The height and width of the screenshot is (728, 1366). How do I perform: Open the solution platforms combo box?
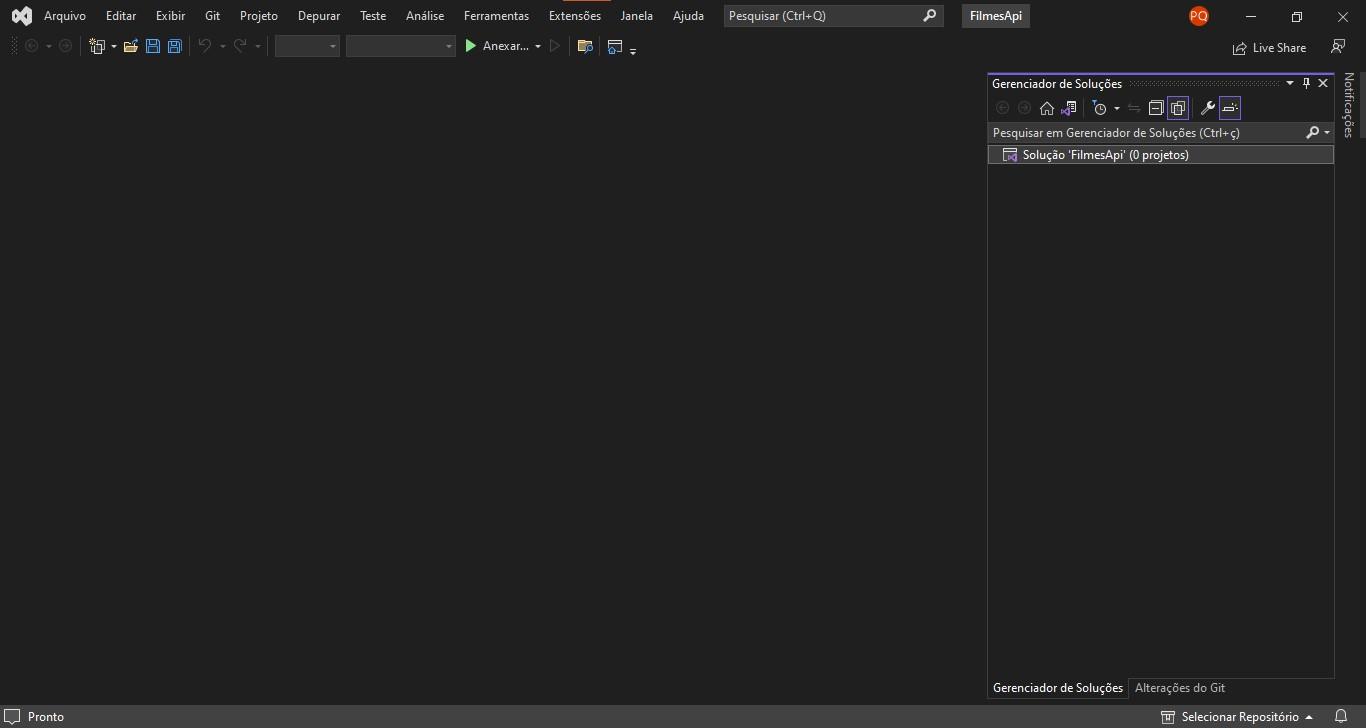tap(400, 46)
